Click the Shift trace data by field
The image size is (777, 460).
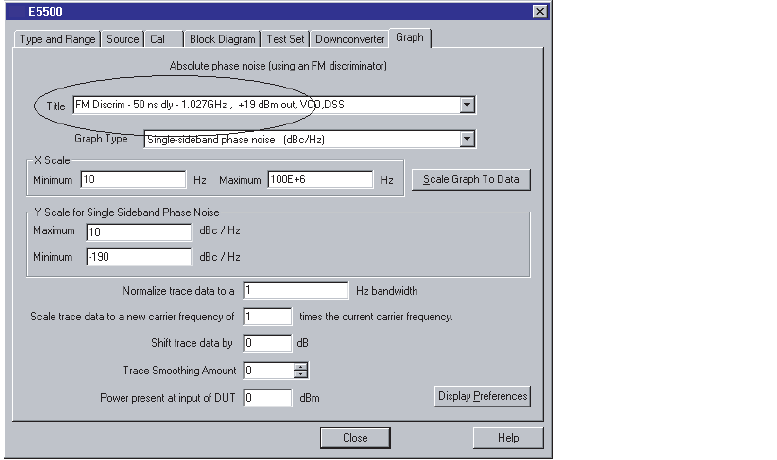[268, 343]
